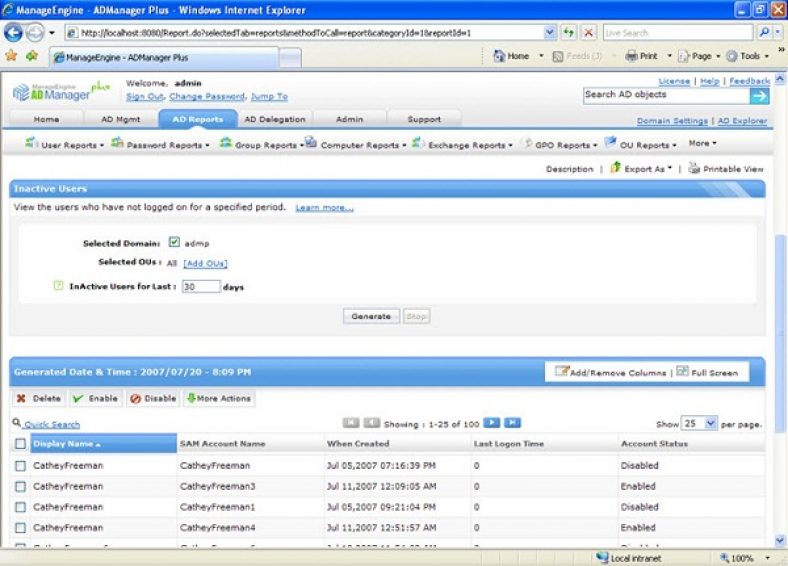788x566 pixels.
Task: Check the row with SAM CatheyFreeman3
Action: coord(20,487)
